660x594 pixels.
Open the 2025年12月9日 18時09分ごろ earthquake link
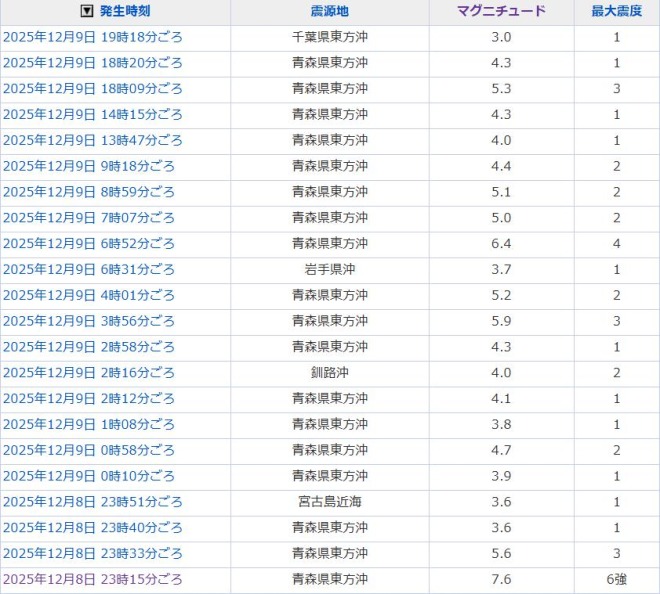[93, 89]
